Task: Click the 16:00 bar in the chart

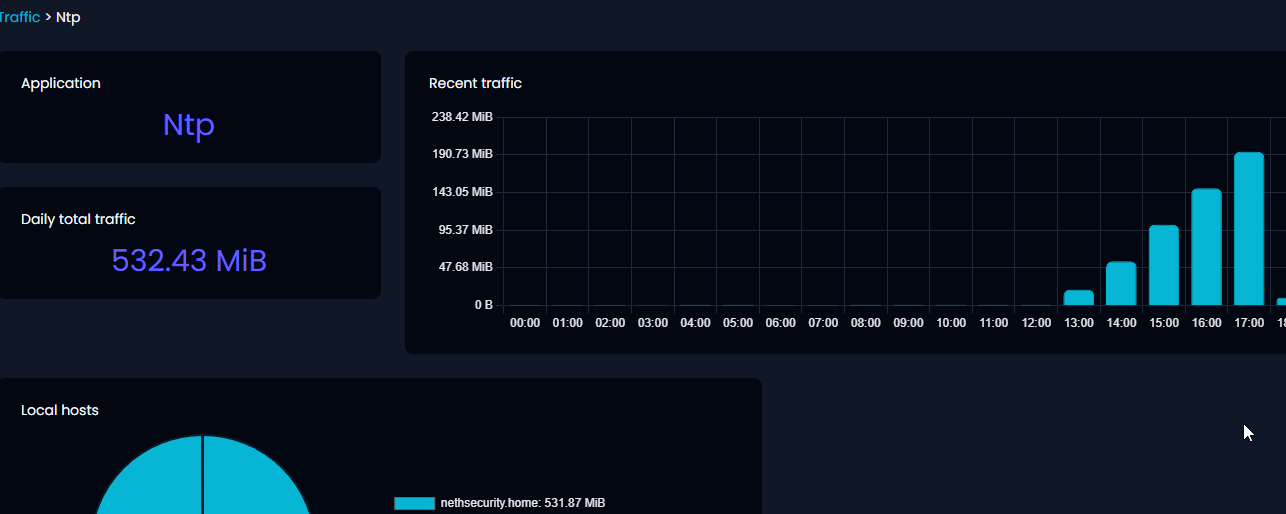Action: 1206,247
